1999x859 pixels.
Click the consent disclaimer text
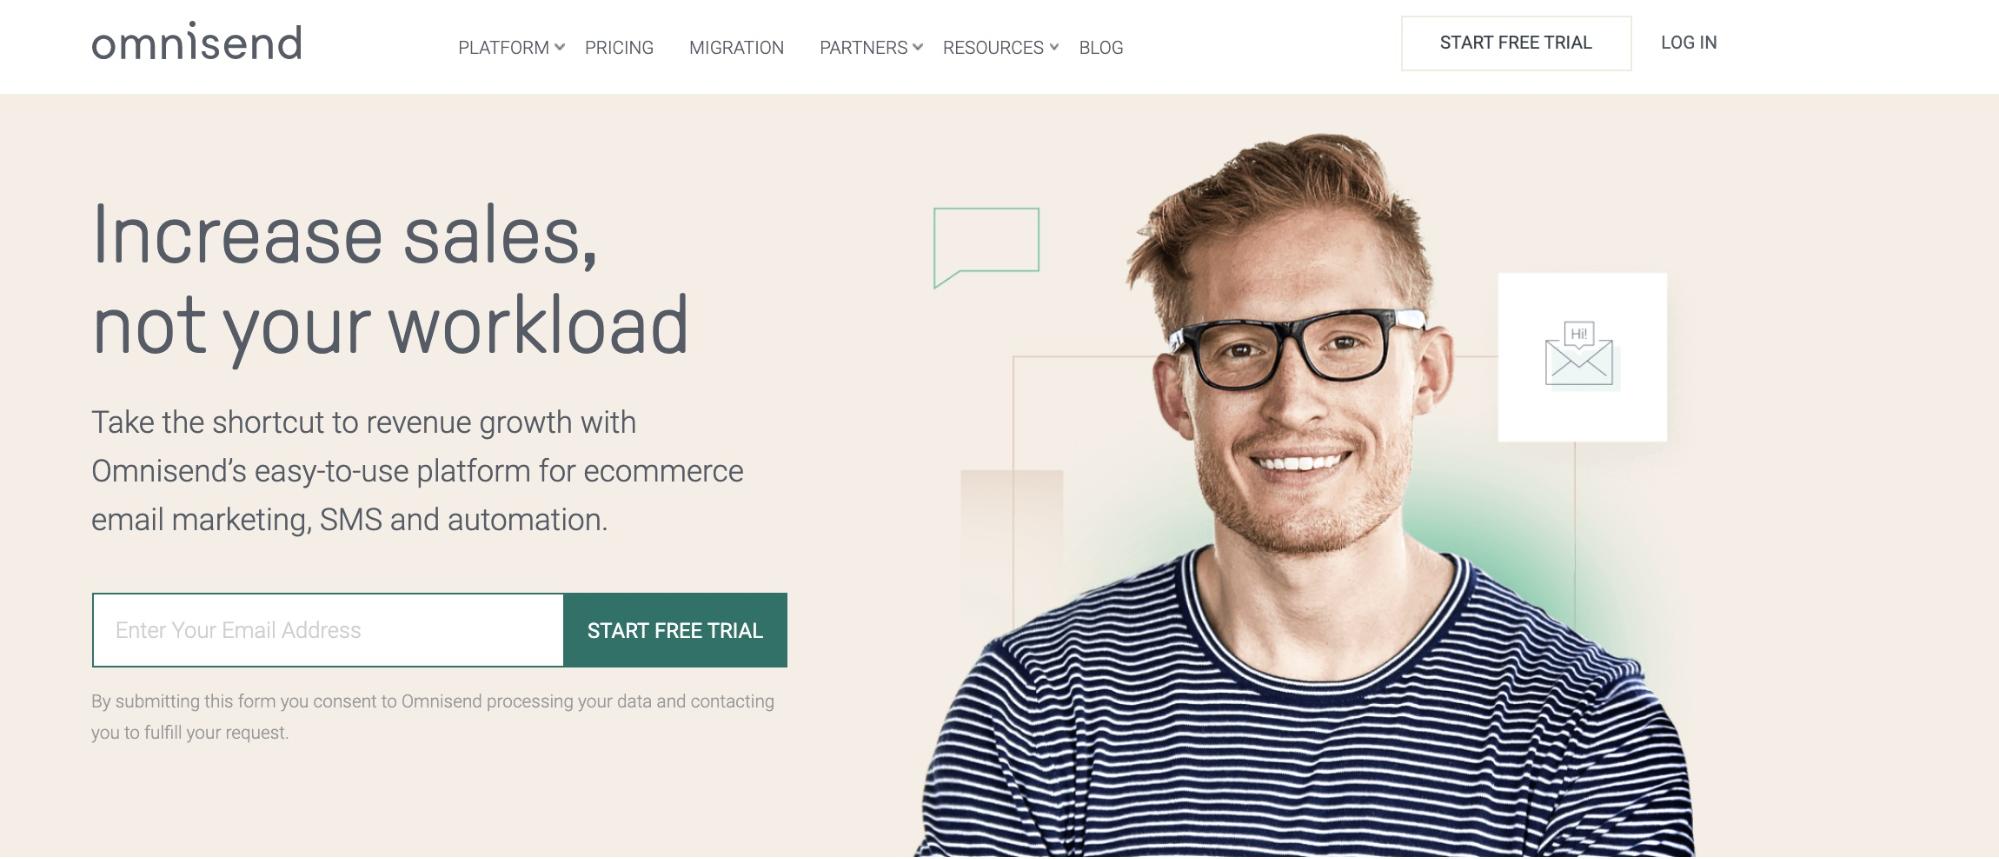click(x=433, y=717)
